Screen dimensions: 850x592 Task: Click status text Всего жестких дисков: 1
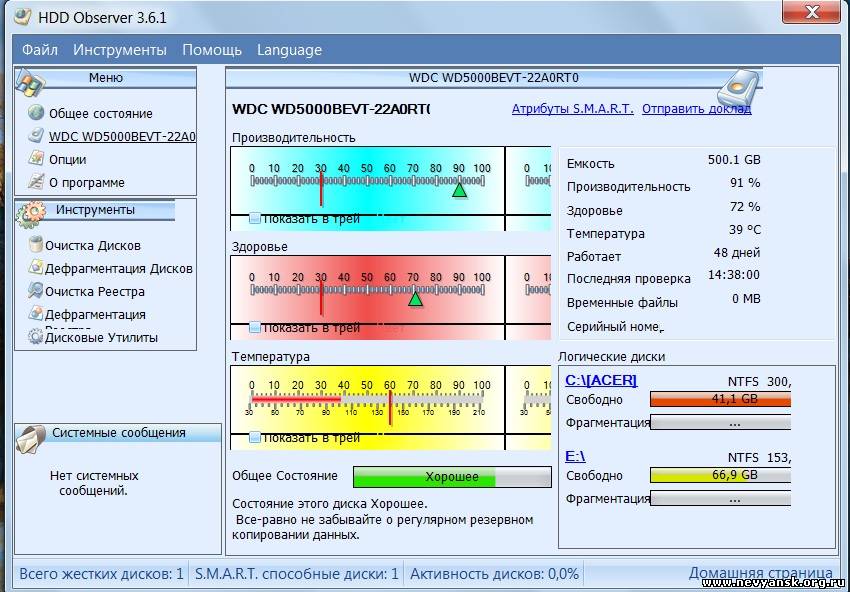point(101,574)
